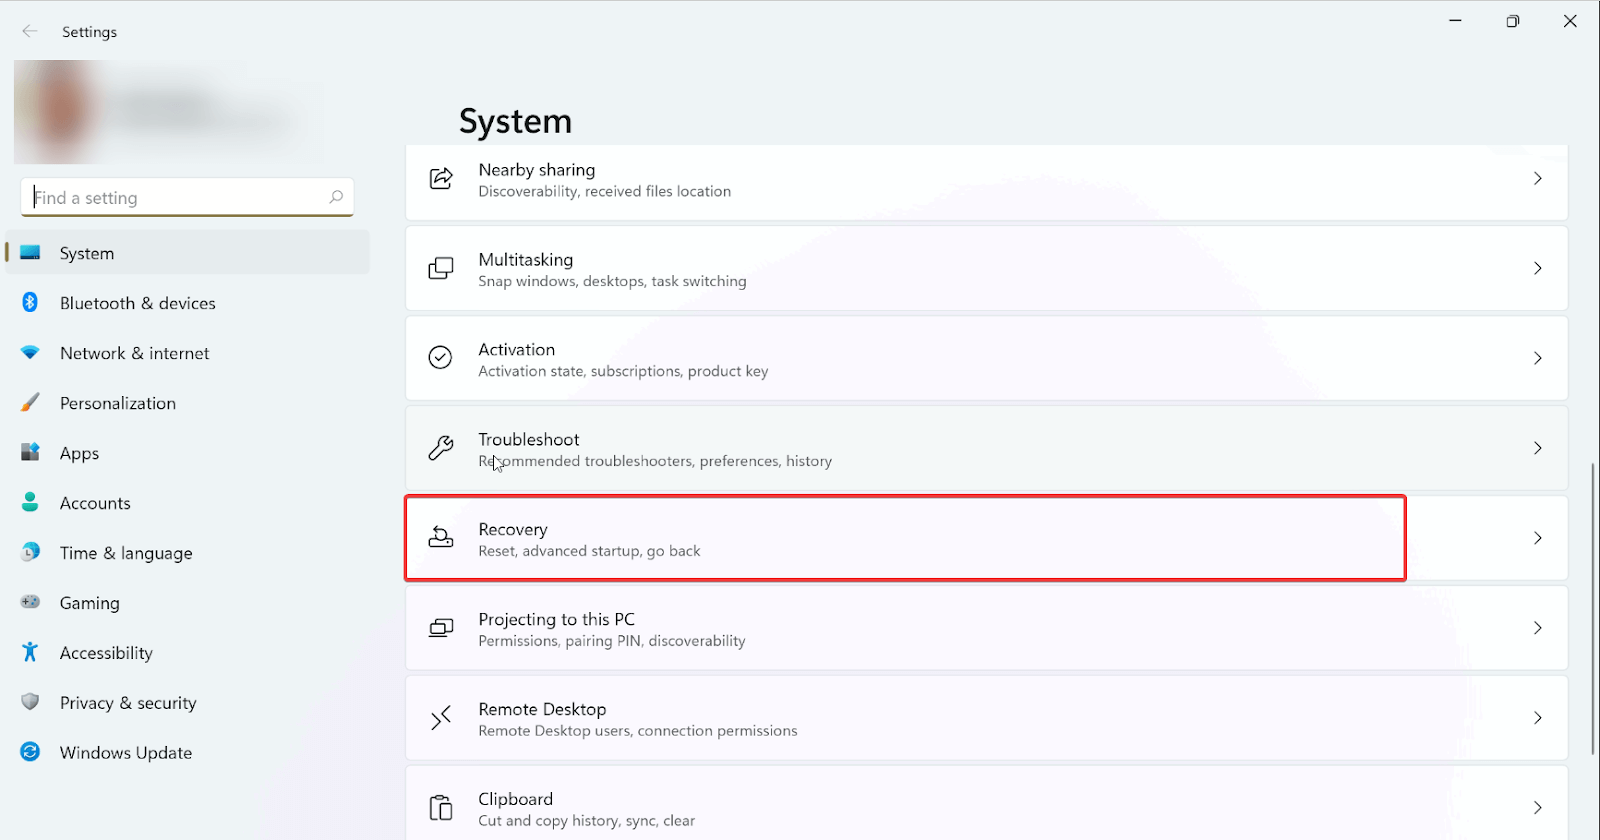Click the Accessibility figure icon

click(x=30, y=652)
